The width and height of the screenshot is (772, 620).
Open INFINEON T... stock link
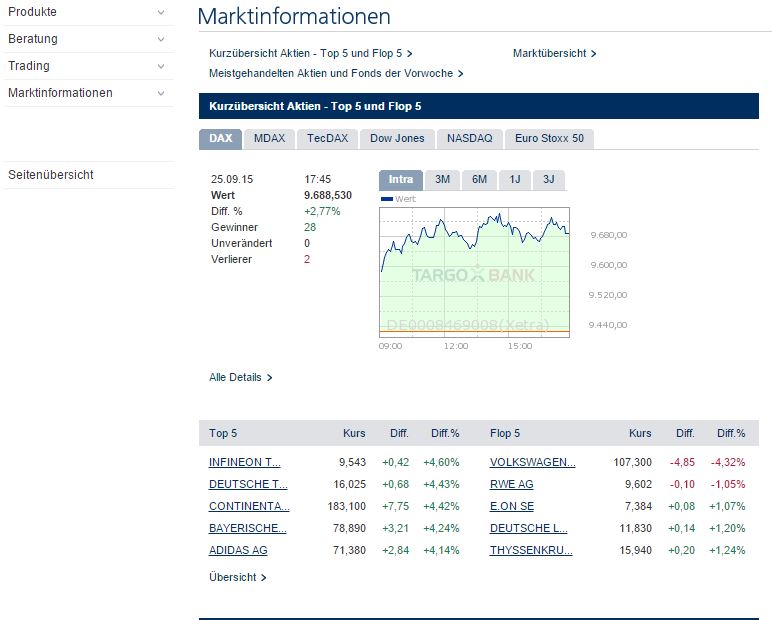(244, 462)
